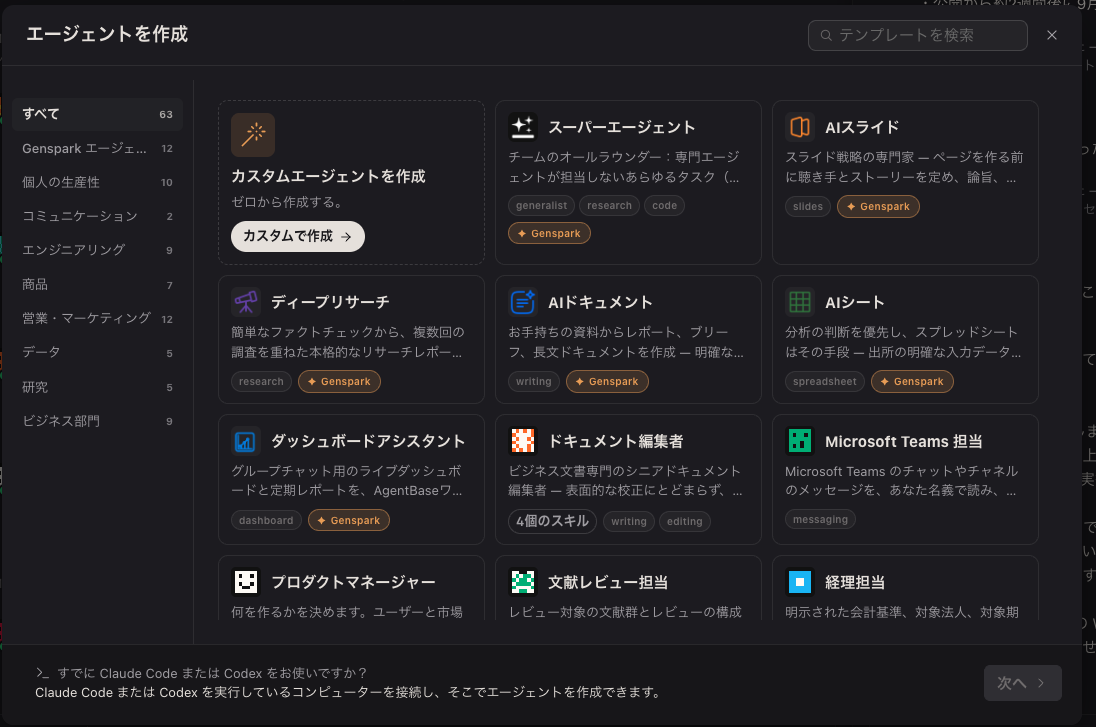Click the terminal prompt icon in footer
The image size is (1096, 727).
(43, 673)
